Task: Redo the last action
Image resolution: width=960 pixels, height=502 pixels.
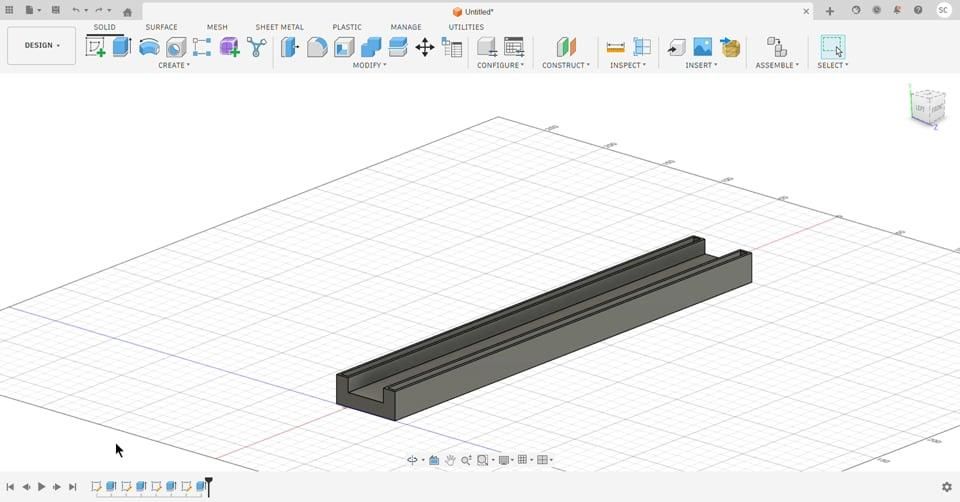Action: (101, 10)
